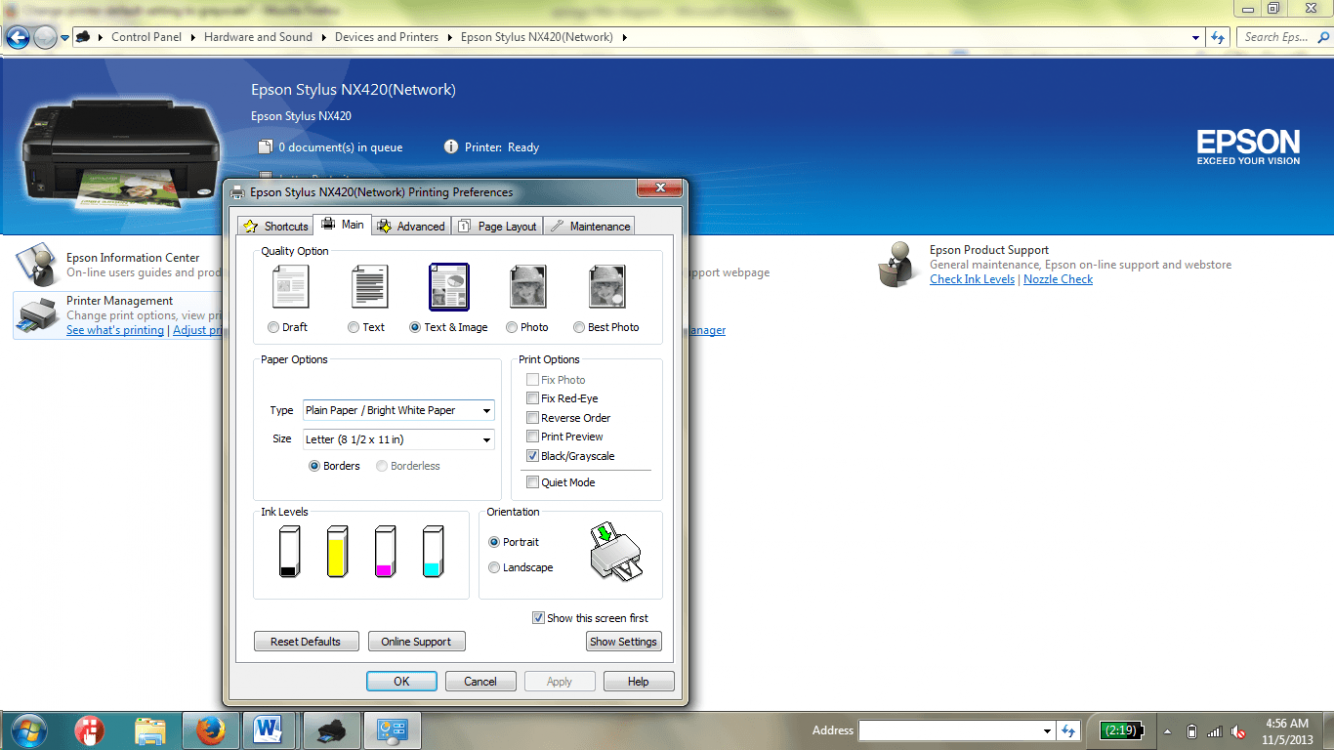Viewport: 1334px width, 750px height.
Task: Click the documents in queue icon
Action: [265, 147]
